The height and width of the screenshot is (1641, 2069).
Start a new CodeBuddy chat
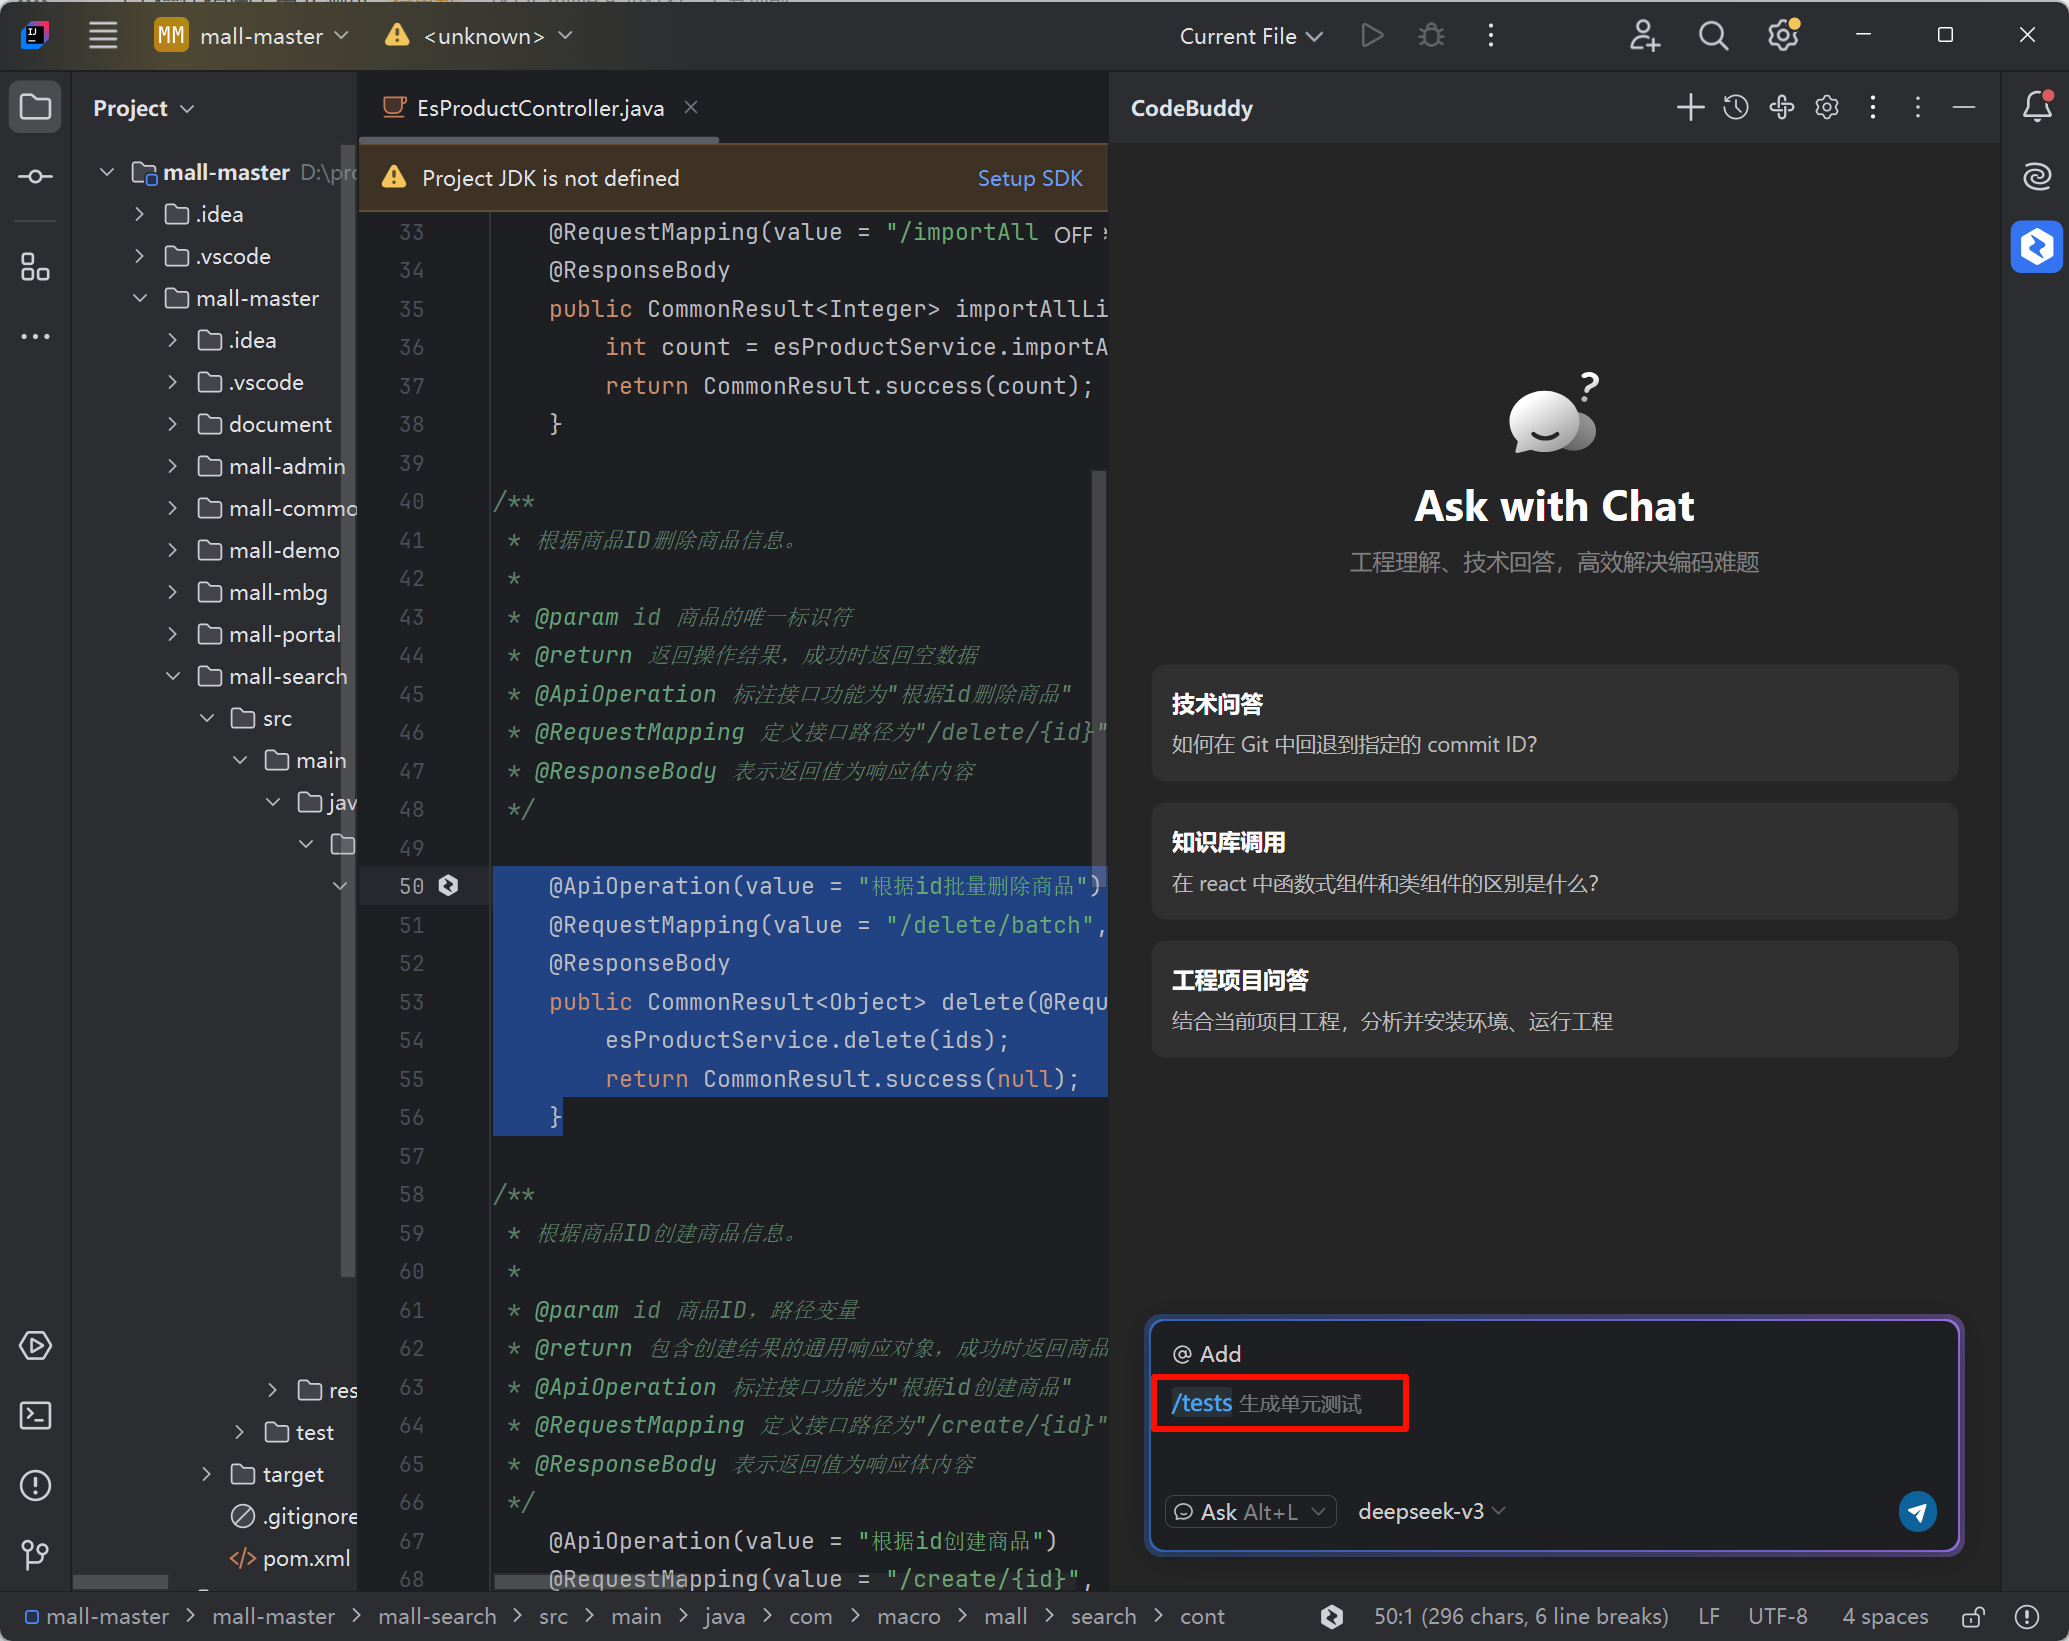(x=1689, y=107)
